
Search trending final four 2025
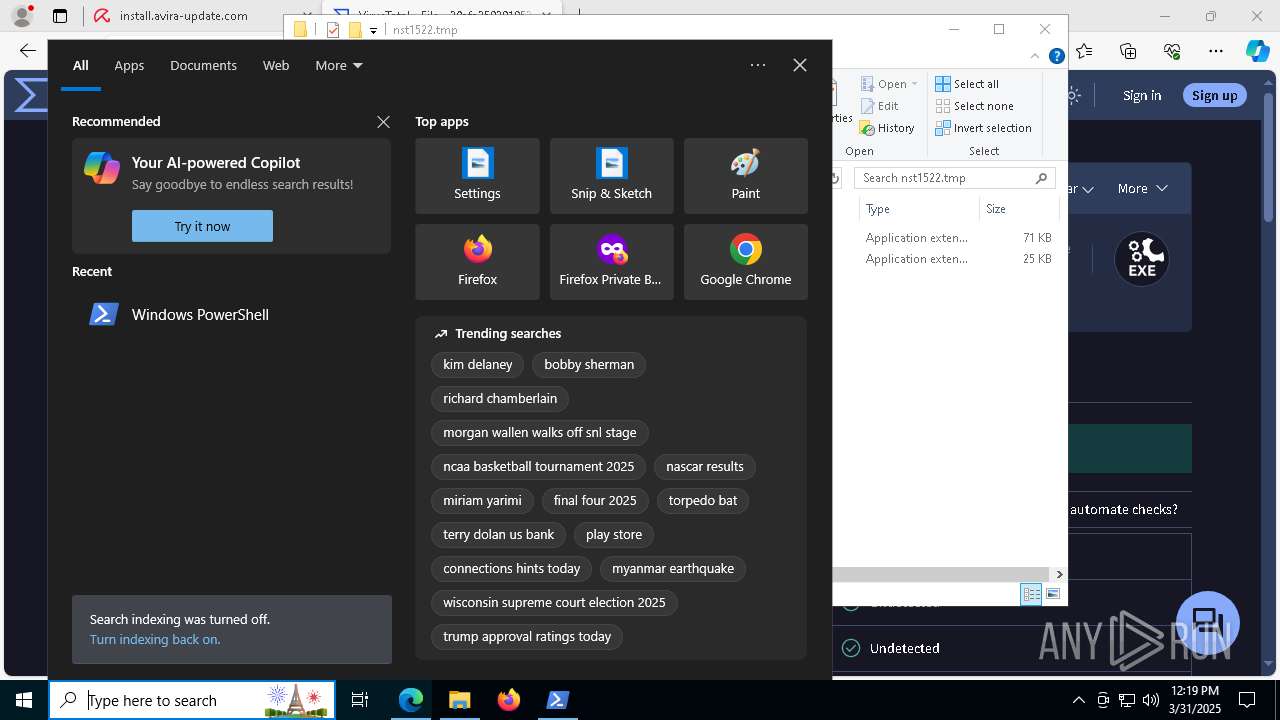595,500
